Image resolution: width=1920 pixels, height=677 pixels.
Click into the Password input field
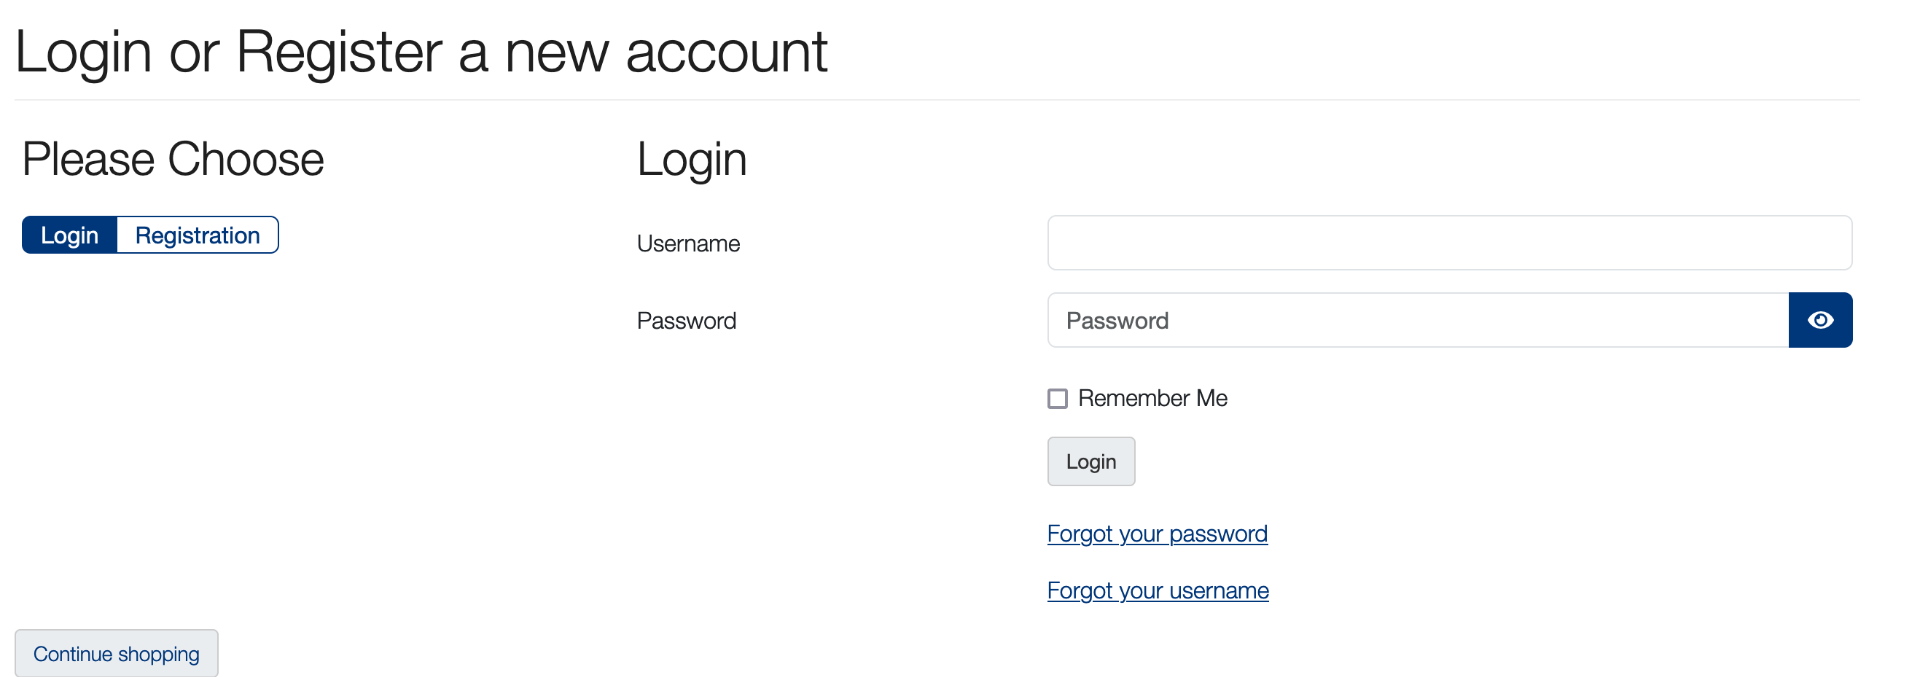point(1417,320)
